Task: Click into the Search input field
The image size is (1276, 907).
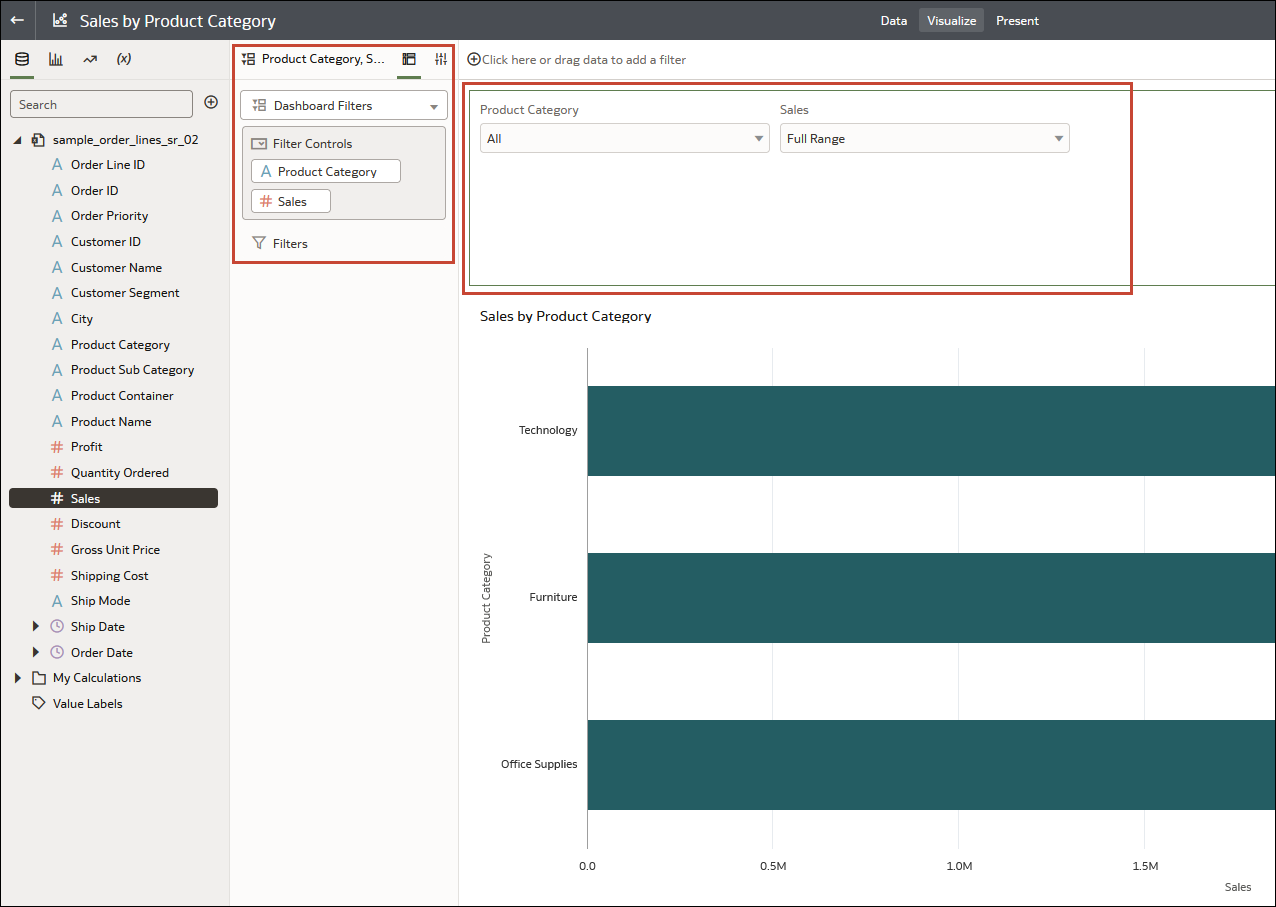Action: click(x=101, y=104)
